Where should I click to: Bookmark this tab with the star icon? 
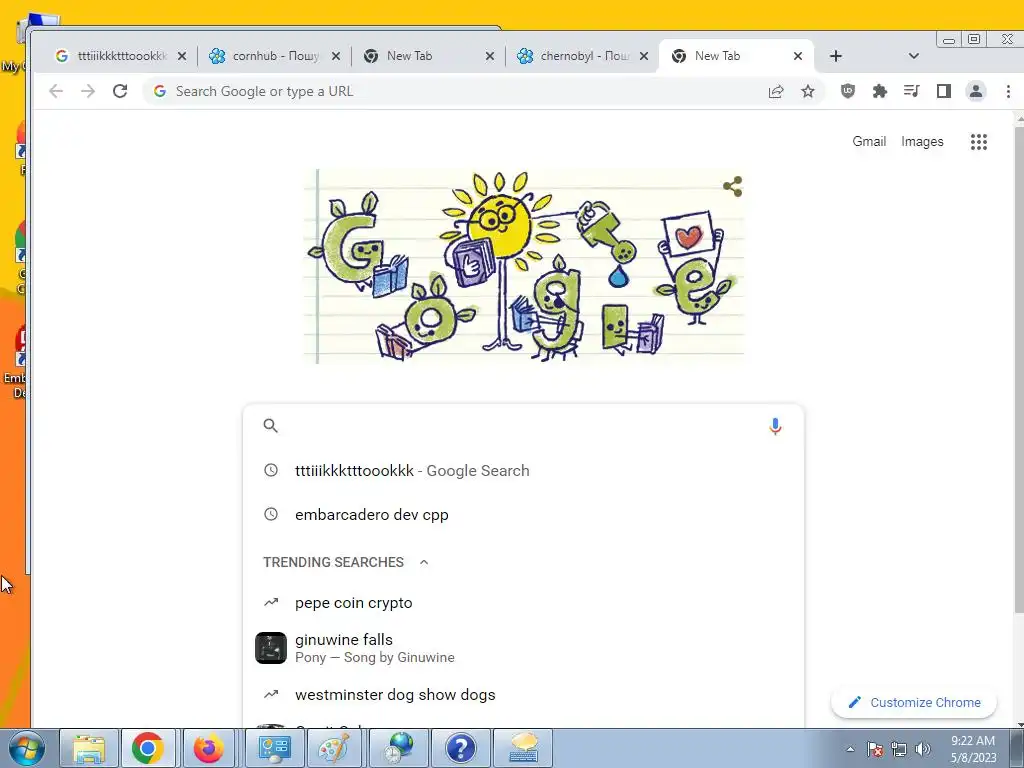point(808,91)
